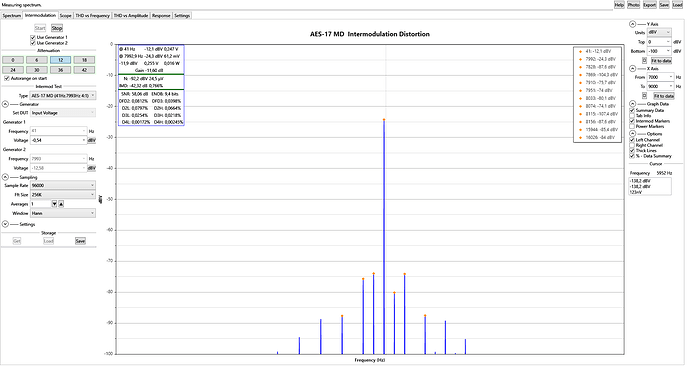Click the top bar Save button
690x379 pixels.
pyautogui.click(x=664, y=5)
